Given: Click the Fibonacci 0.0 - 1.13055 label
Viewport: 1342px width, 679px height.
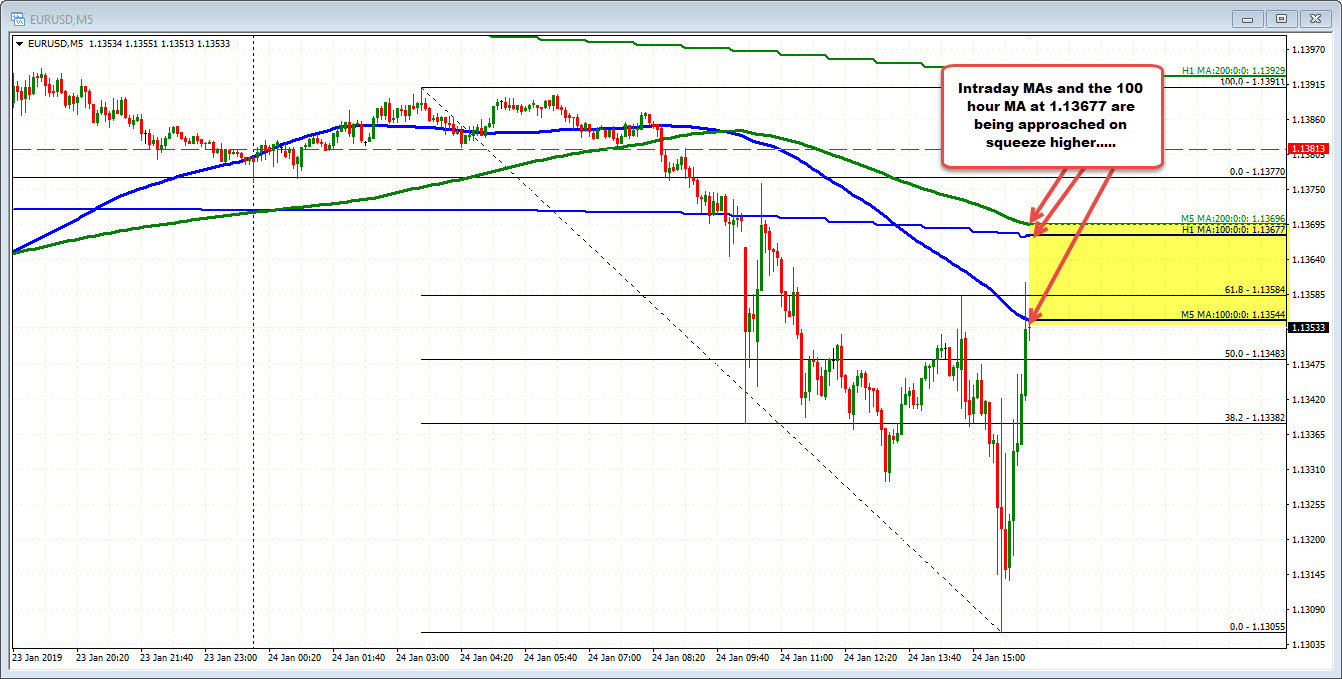Looking at the screenshot, I should [x=1257, y=626].
